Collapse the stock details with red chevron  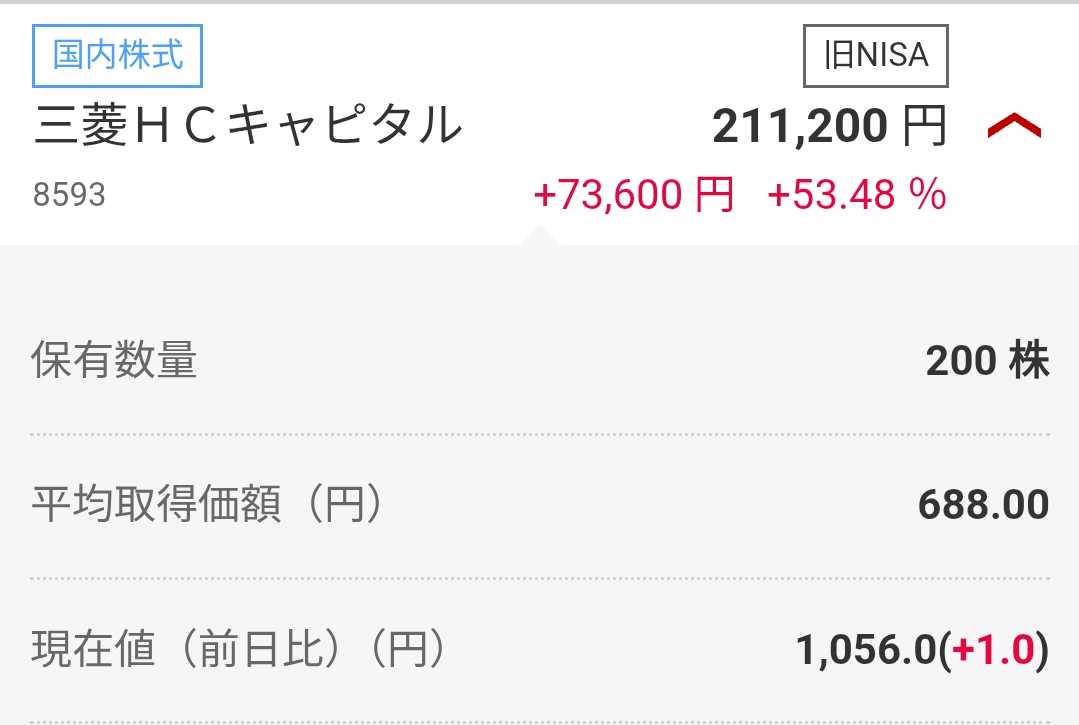click(x=1014, y=127)
